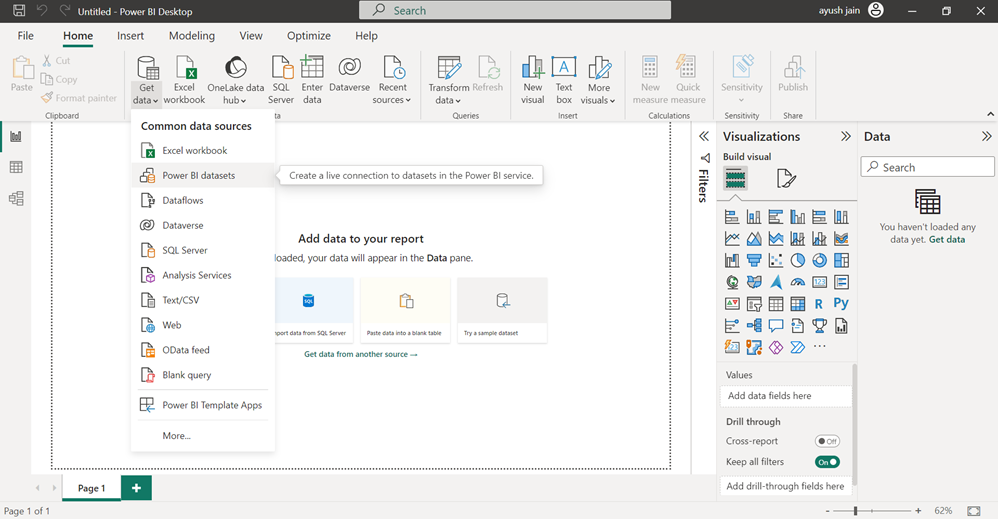Expand the Filters pane chevron
The height and width of the screenshot is (519, 998).
(x=704, y=136)
